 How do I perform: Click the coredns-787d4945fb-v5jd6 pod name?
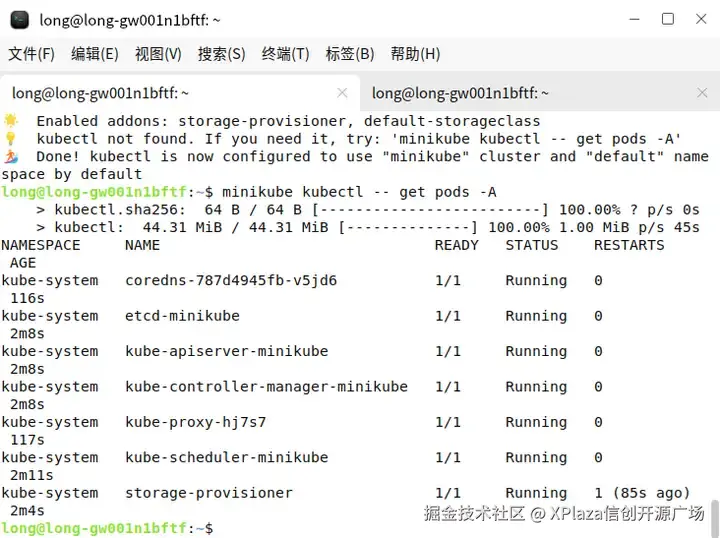[231, 281]
